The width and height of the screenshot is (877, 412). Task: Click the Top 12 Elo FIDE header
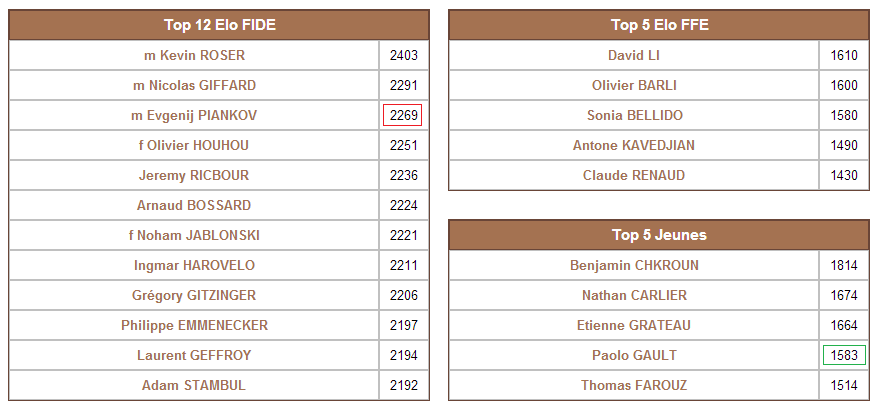[219, 26]
